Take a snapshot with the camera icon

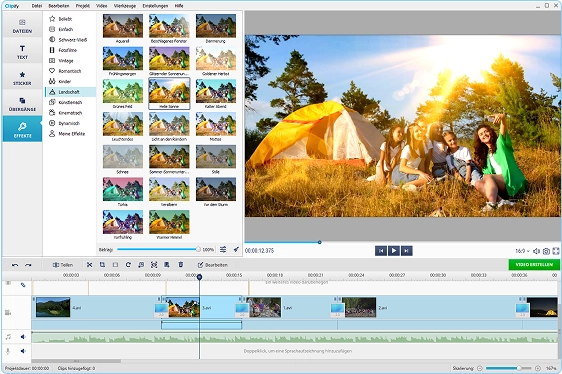click(546, 251)
